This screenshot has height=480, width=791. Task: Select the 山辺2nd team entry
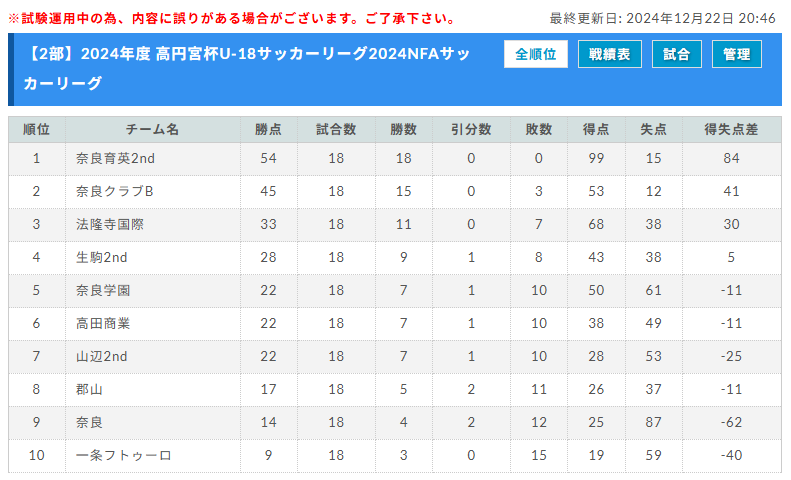[101, 356]
